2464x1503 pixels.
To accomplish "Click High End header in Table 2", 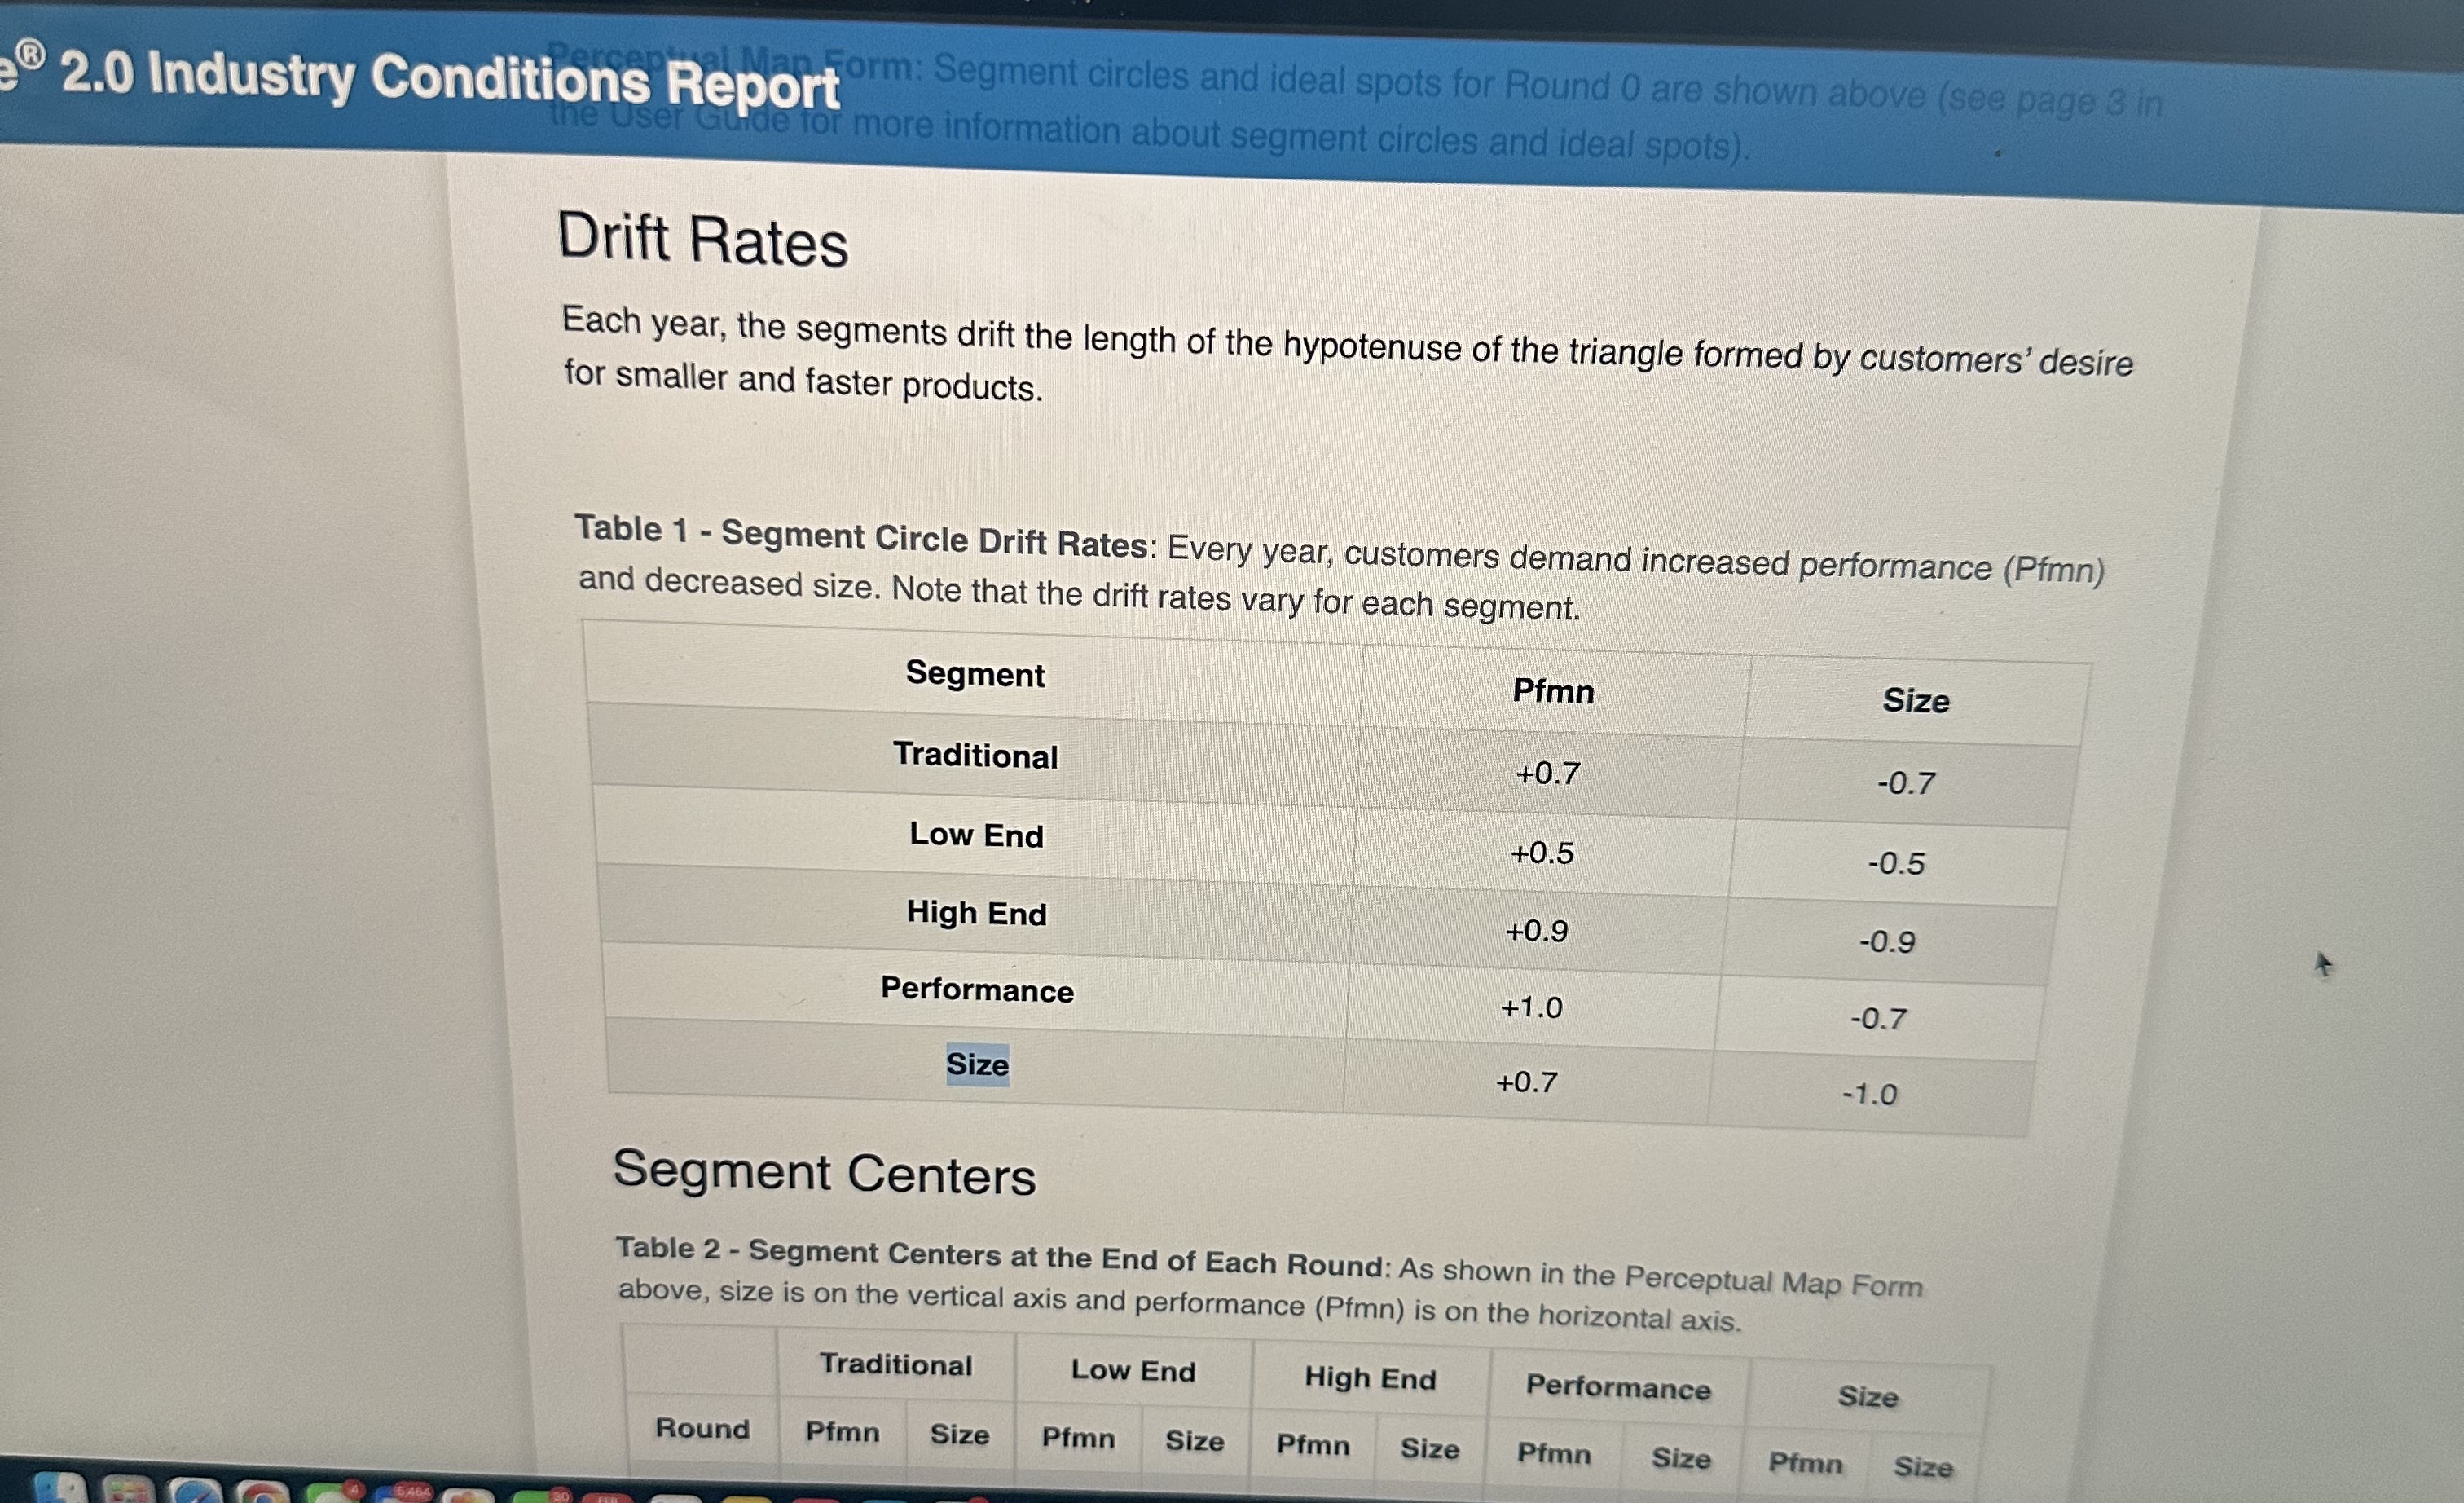I will tap(1370, 1378).
